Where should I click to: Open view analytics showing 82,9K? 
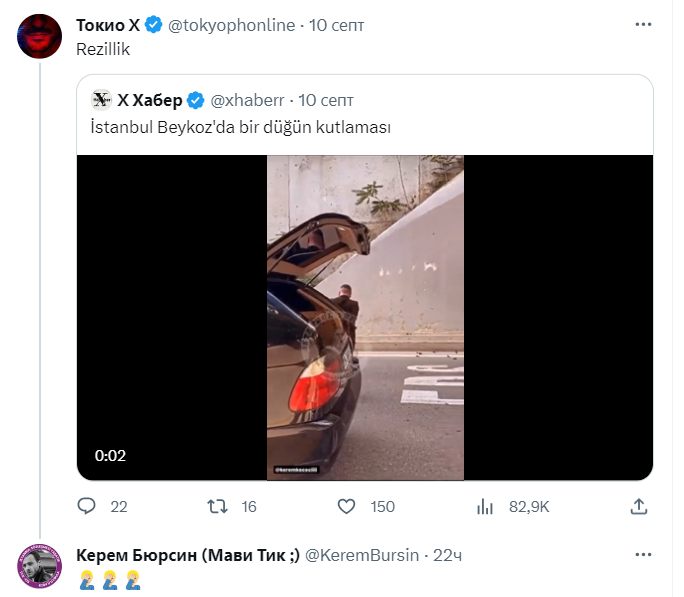click(485, 507)
